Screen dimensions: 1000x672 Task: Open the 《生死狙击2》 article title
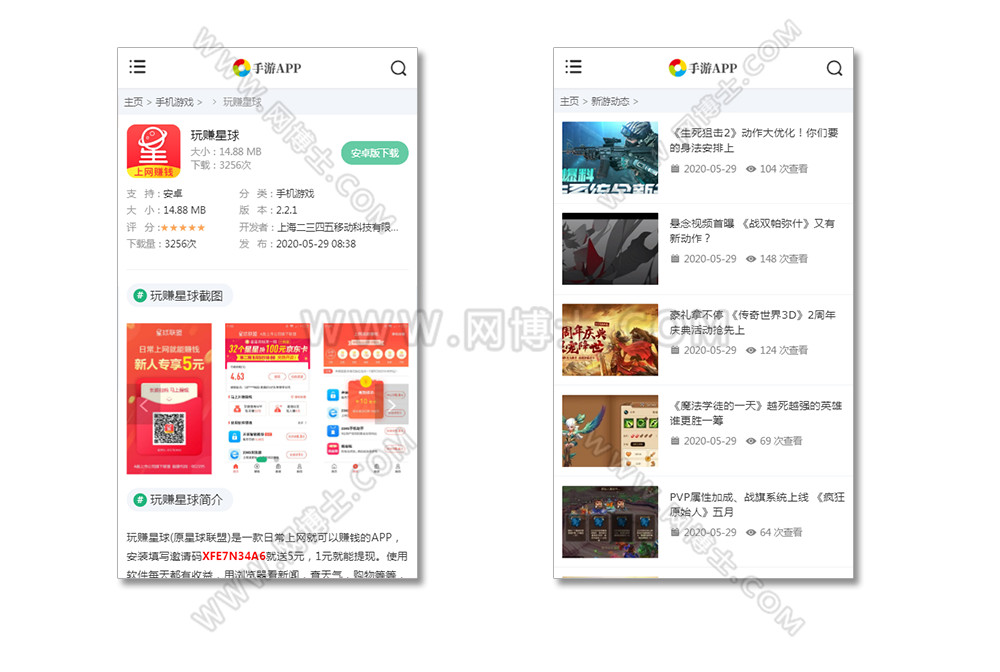(x=754, y=140)
